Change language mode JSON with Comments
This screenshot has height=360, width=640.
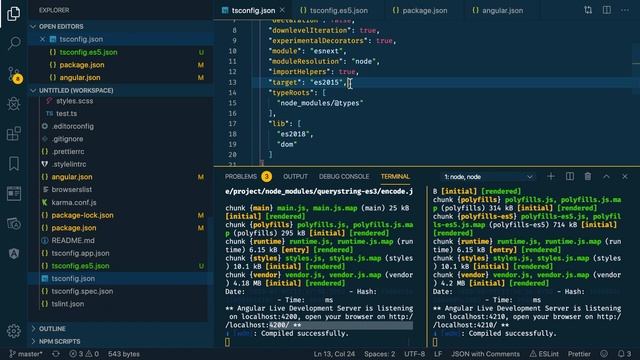[485, 354]
